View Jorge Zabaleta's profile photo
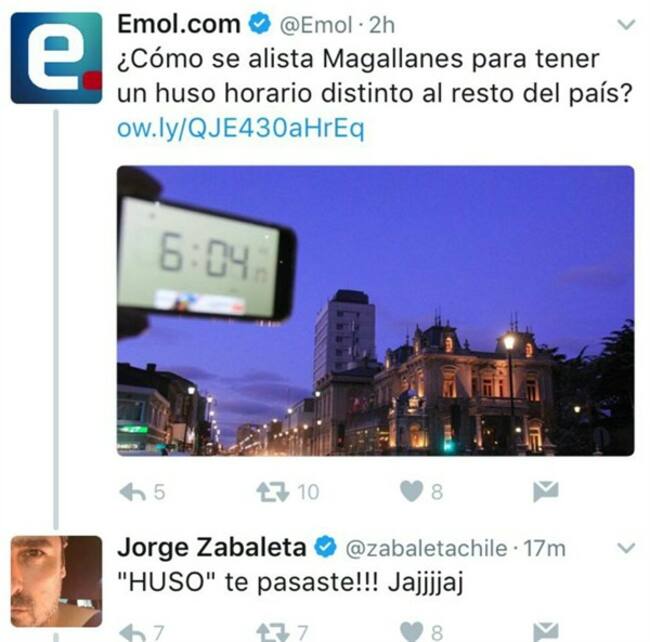Viewport: 650px width, 642px height. tap(56, 581)
